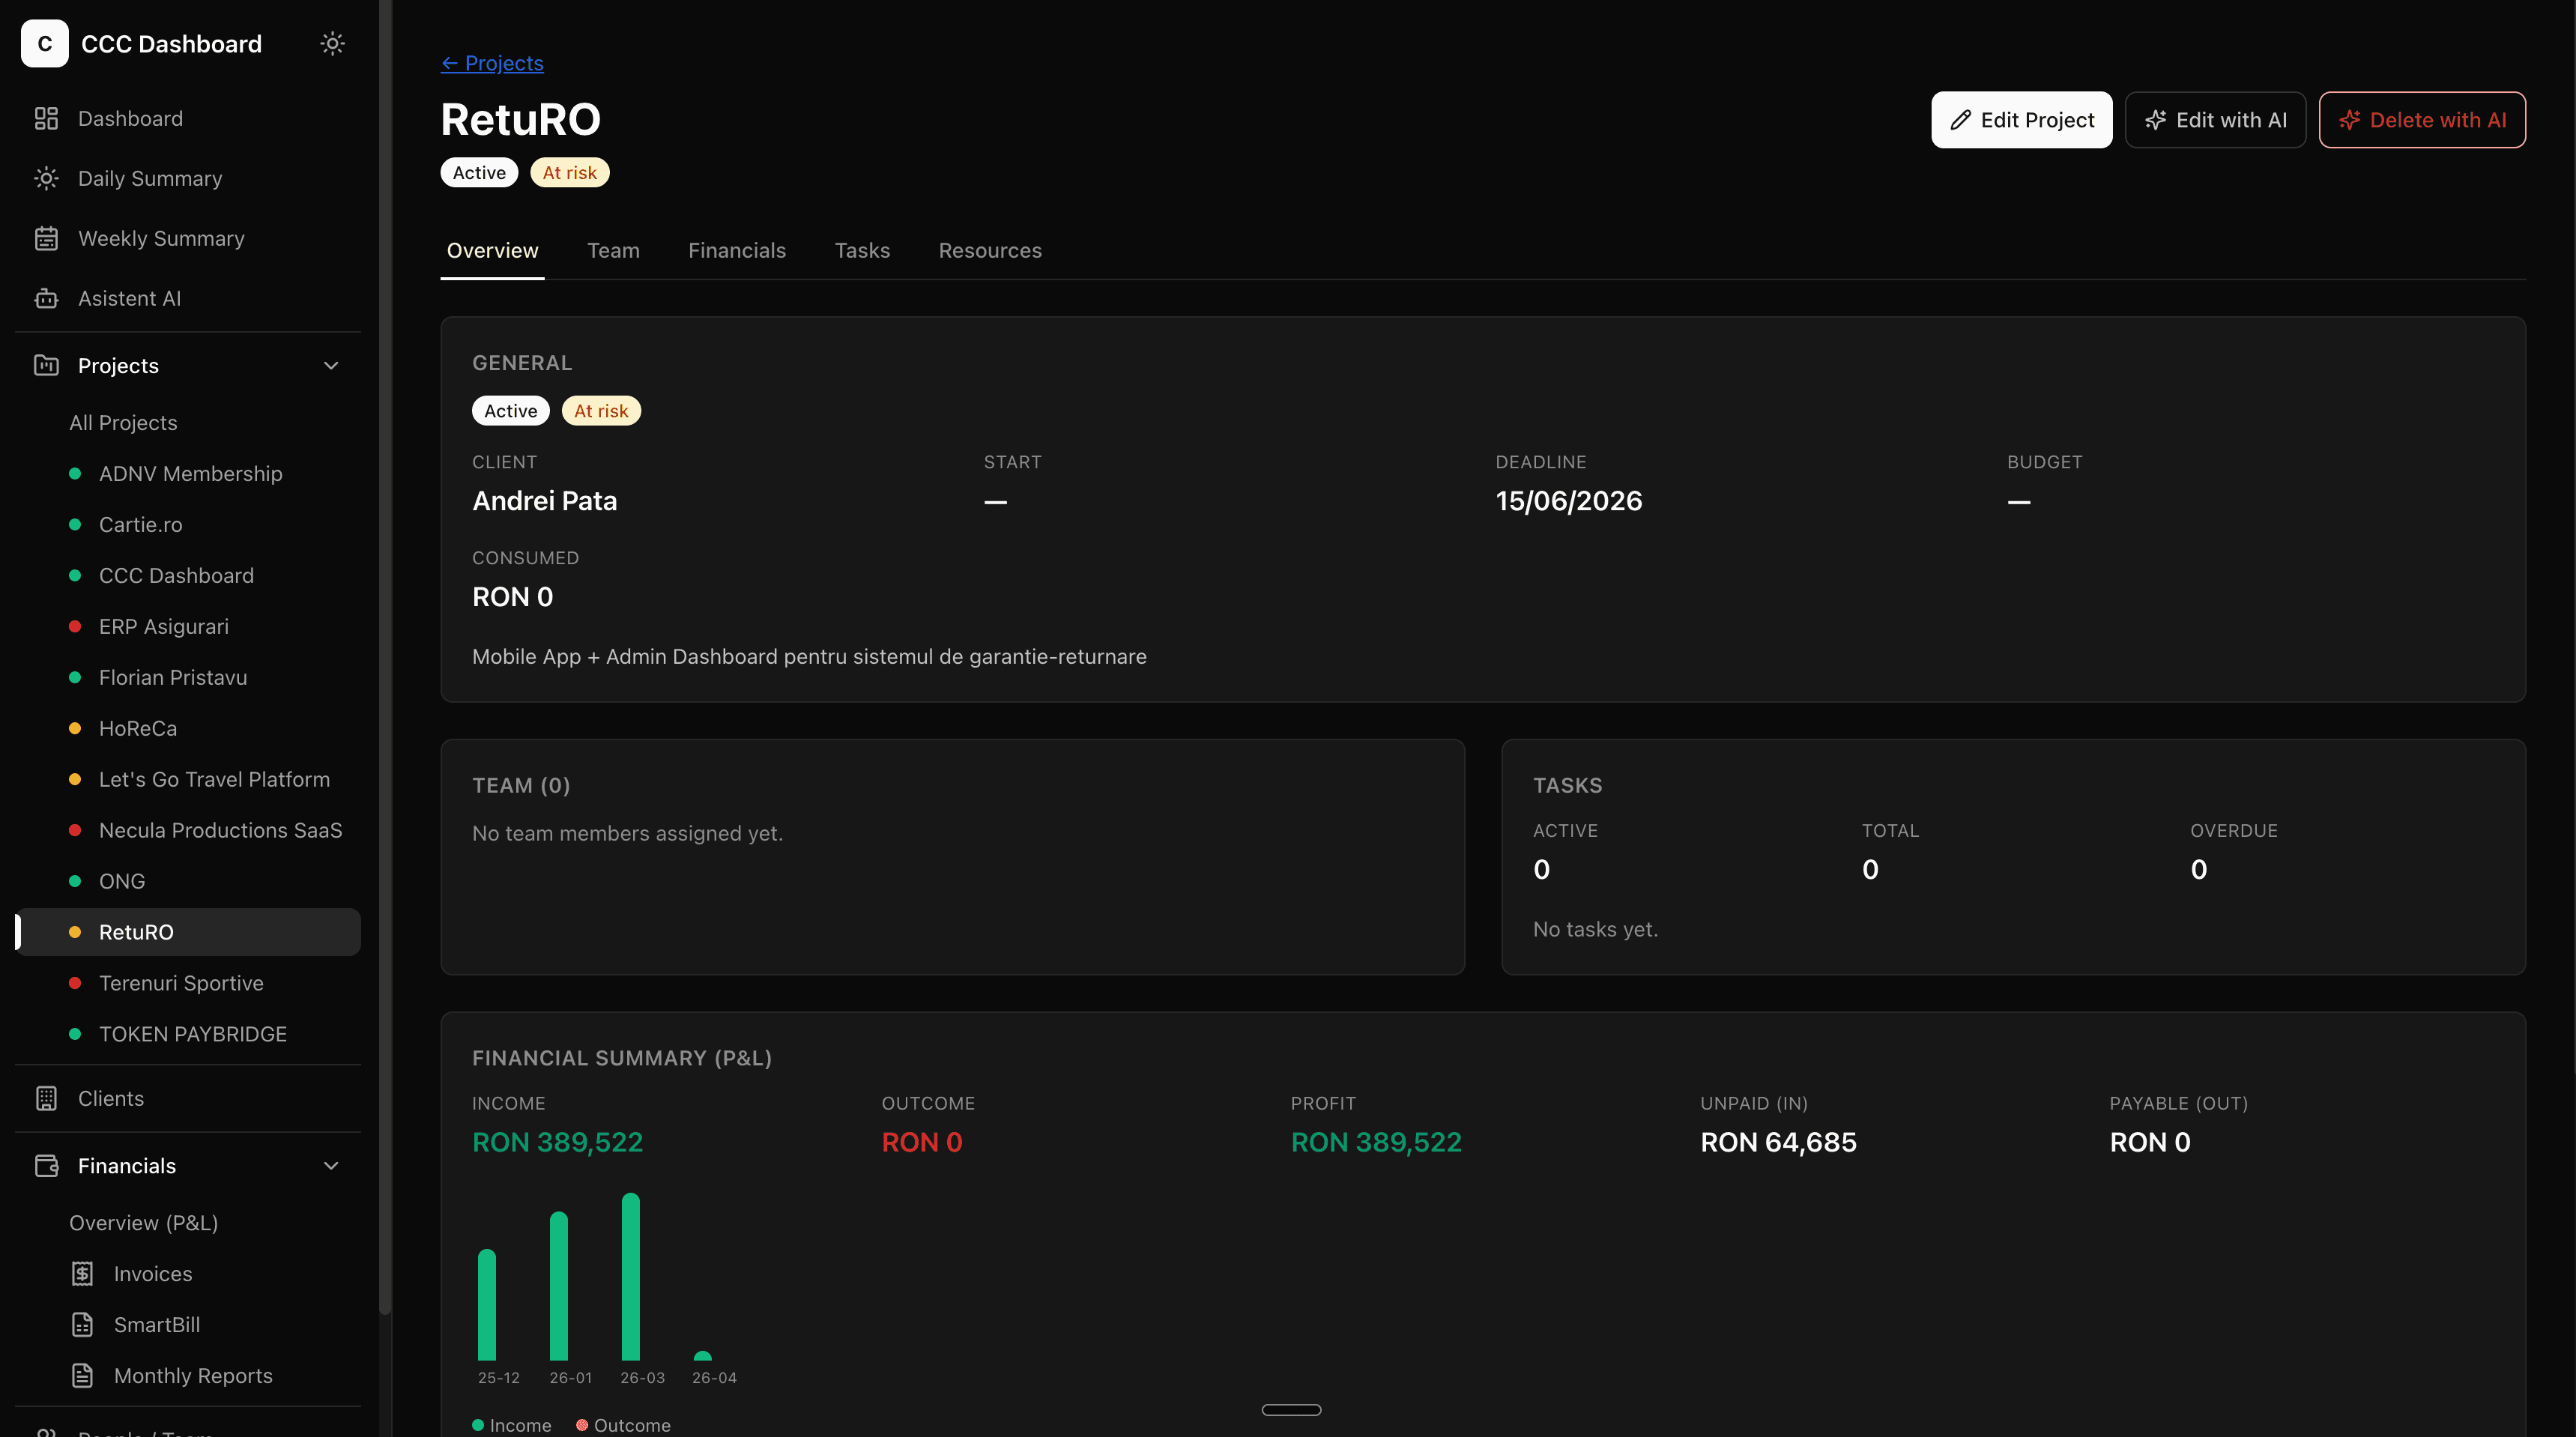The width and height of the screenshot is (2576, 1437).
Task: Collapse the Projects section chevron
Action: [331, 365]
